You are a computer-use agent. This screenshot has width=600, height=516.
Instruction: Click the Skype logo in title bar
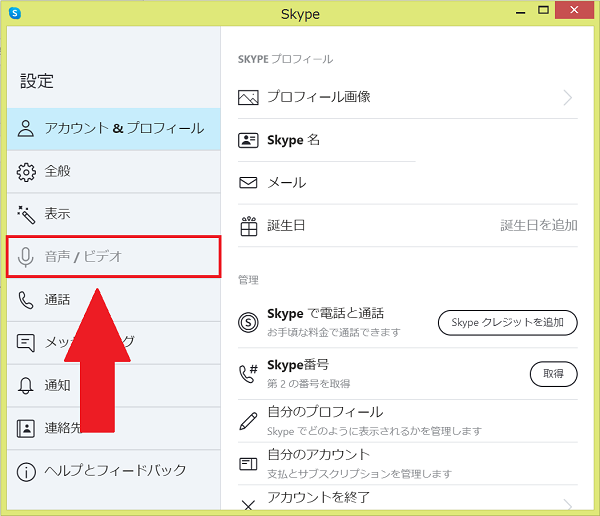[x=15, y=13]
